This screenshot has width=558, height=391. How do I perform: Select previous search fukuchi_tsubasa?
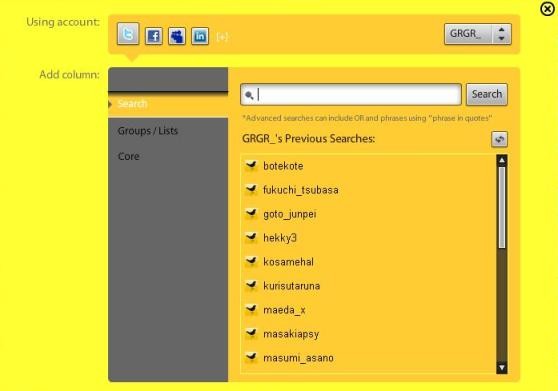point(301,190)
